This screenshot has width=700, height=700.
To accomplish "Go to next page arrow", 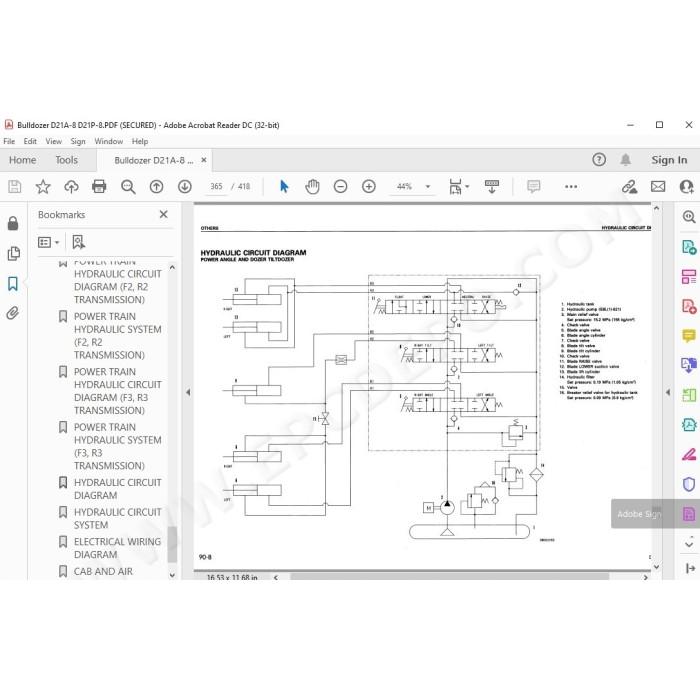I will [x=184, y=186].
